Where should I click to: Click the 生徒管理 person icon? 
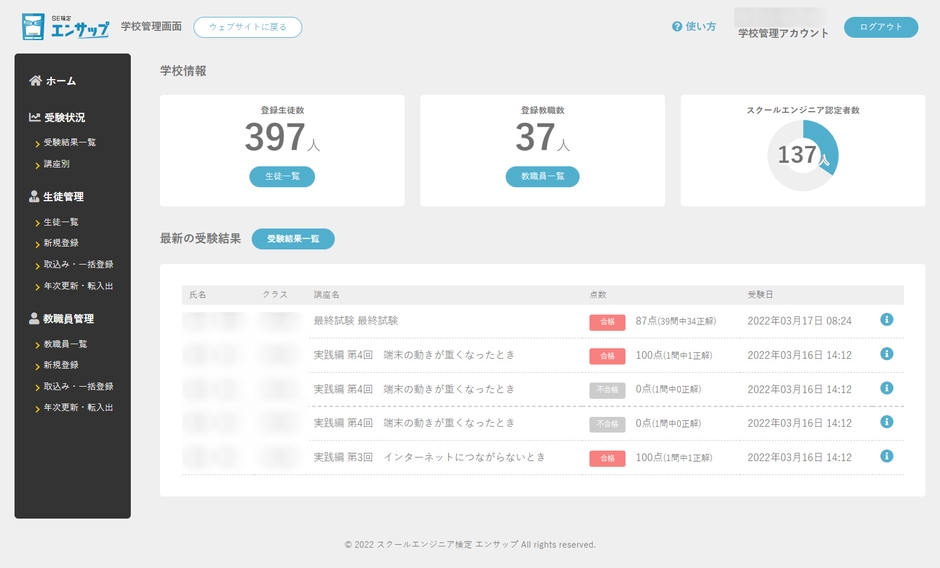(35, 197)
